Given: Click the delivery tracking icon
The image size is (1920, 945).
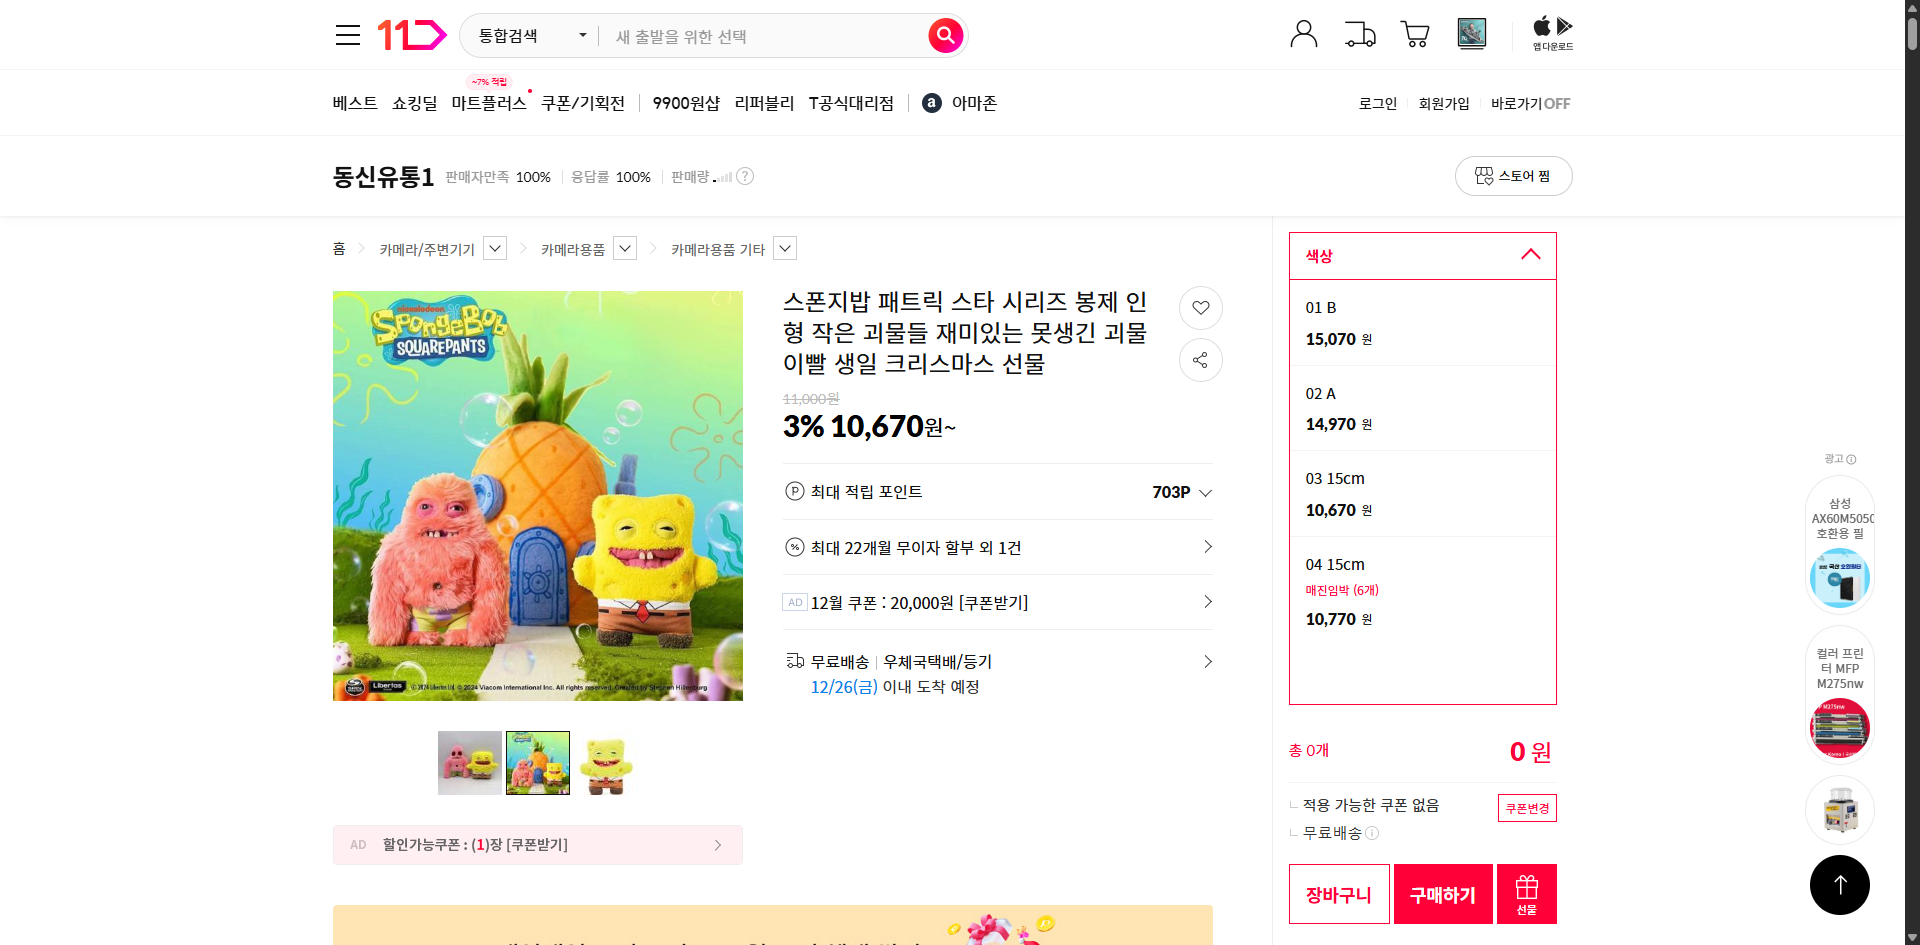Looking at the screenshot, I should coord(1359,33).
